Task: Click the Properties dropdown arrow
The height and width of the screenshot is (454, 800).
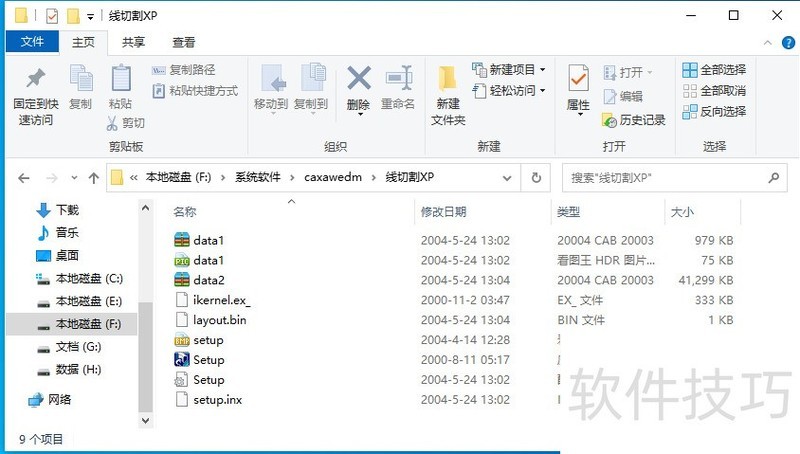Action: [x=580, y=115]
